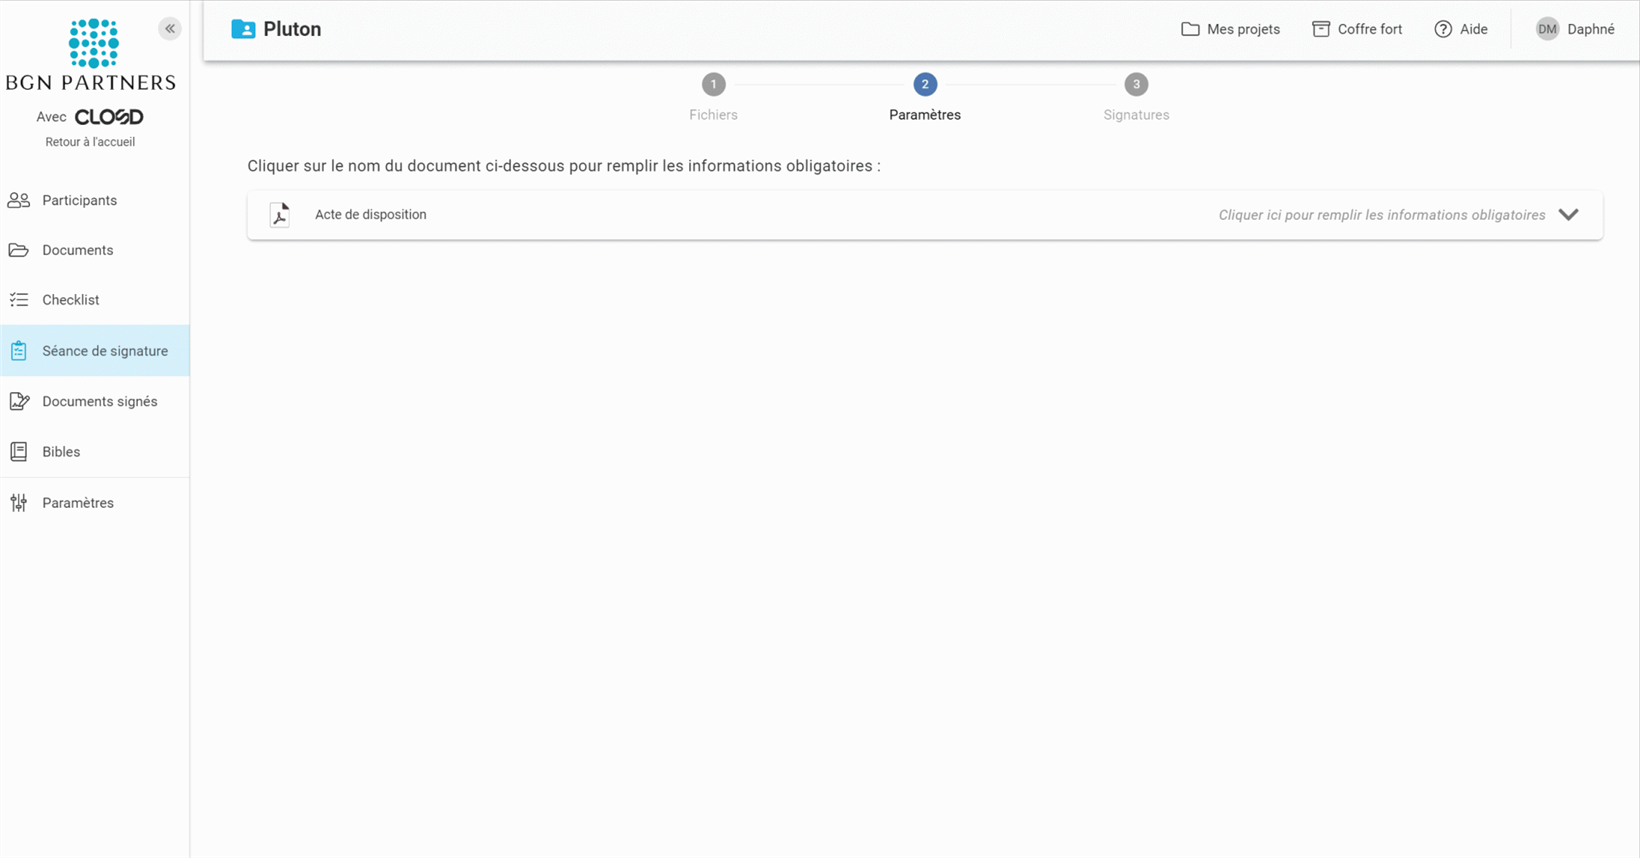Click the Participants people icon
This screenshot has width=1640, height=858.
click(19, 200)
